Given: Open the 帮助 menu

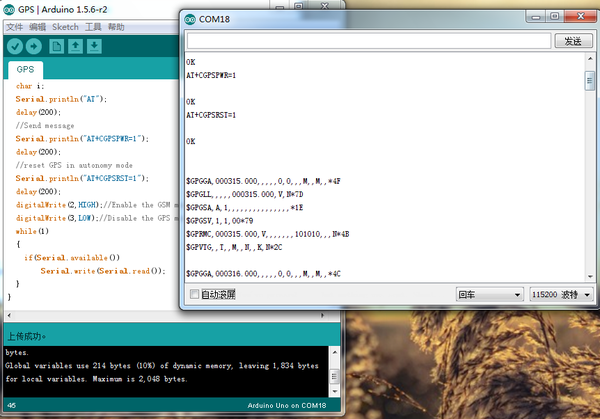Looking at the screenshot, I should pos(116,27).
